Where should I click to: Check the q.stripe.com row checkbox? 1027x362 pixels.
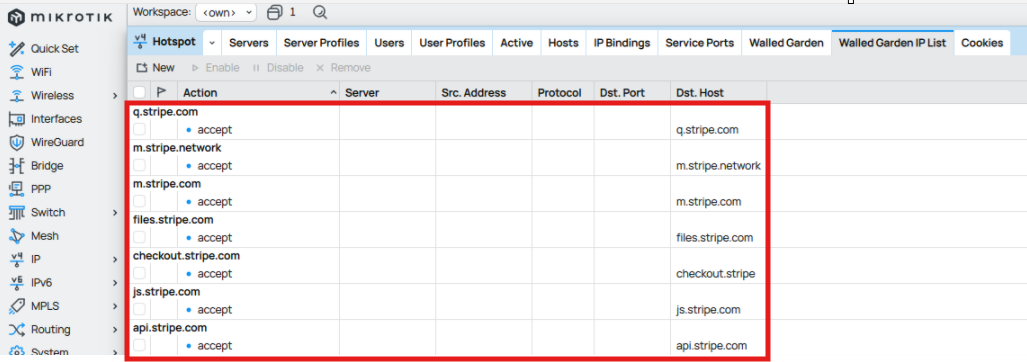coord(140,130)
